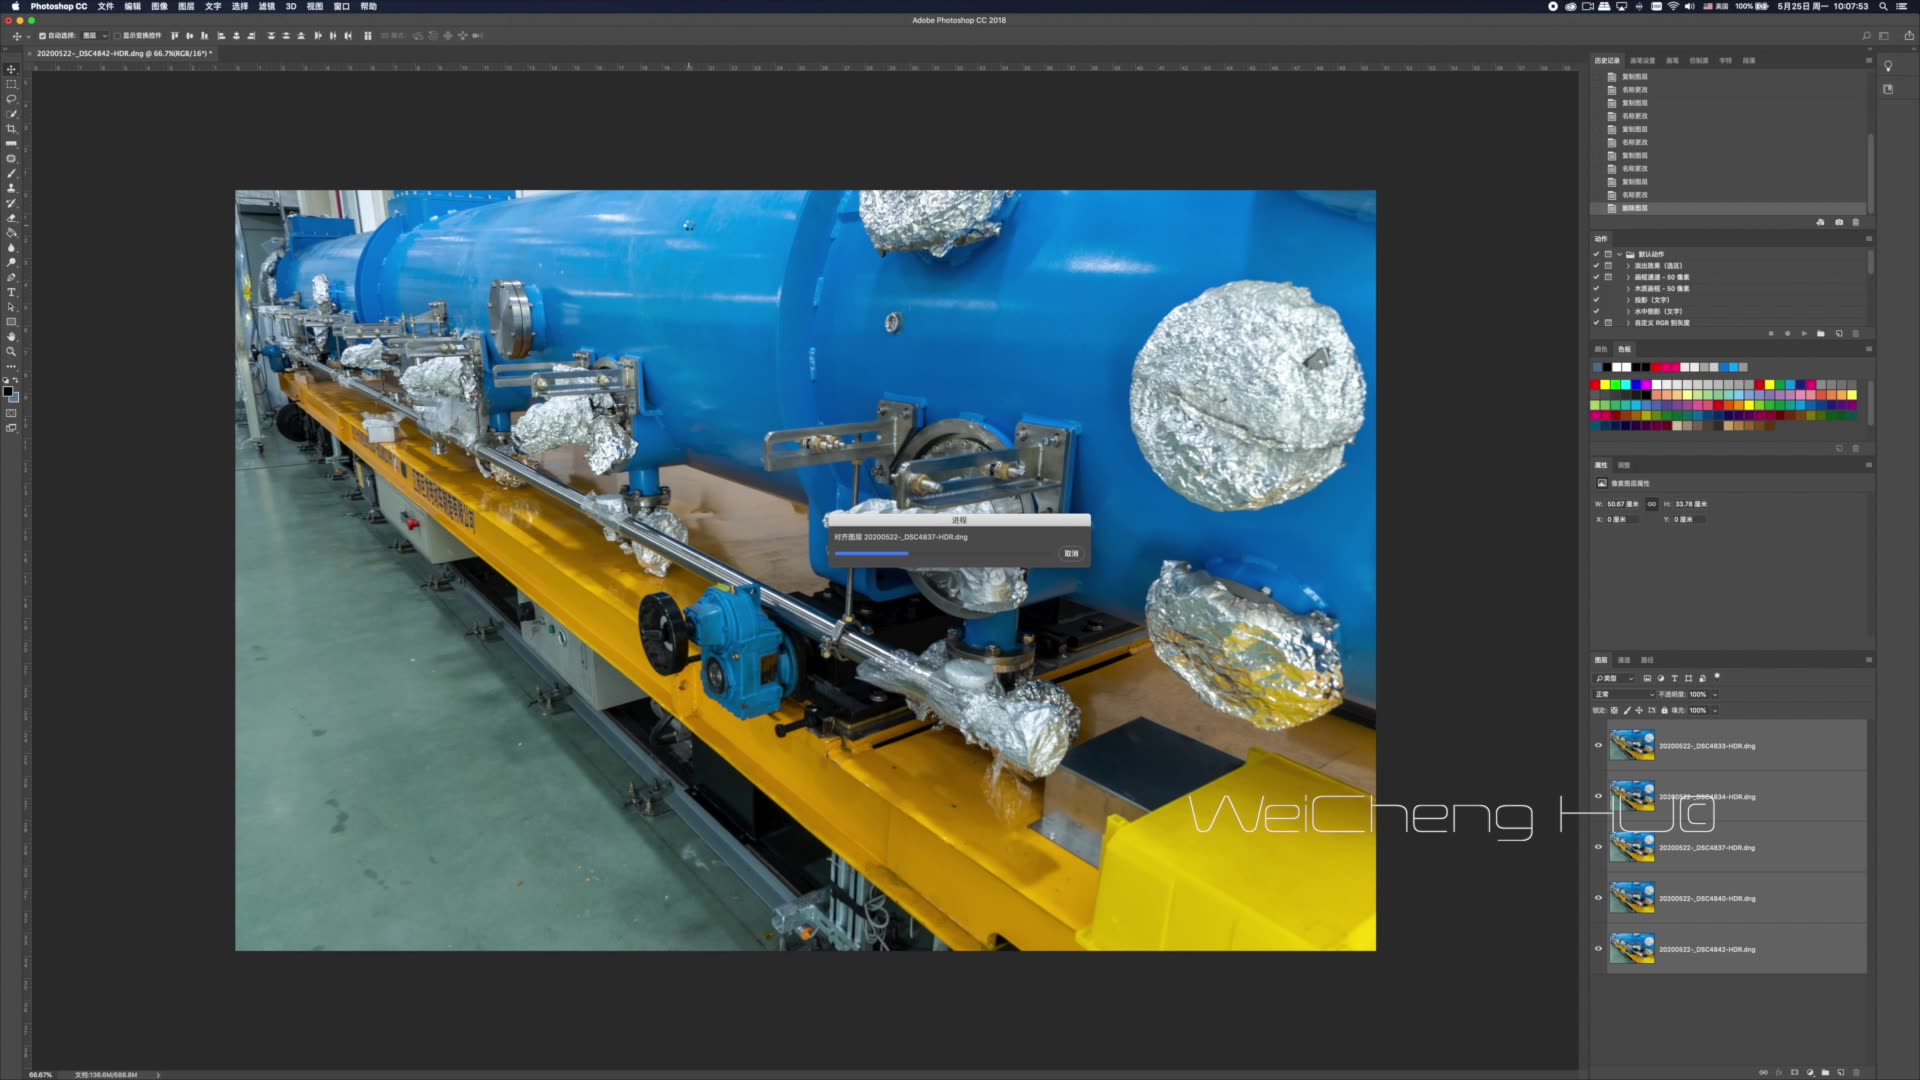Image resolution: width=1920 pixels, height=1080 pixels.
Task: Create new document from current history state
Action: [x=1820, y=222]
